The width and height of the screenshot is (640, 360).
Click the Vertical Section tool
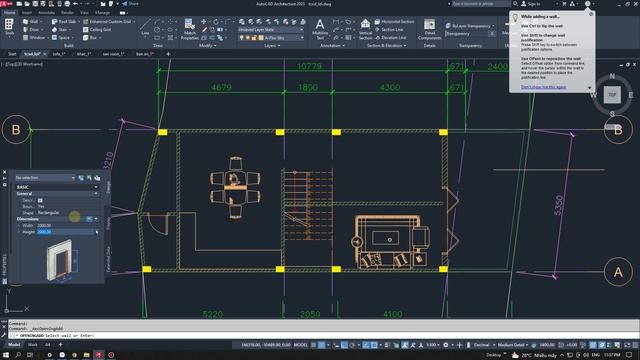[365, 29]
